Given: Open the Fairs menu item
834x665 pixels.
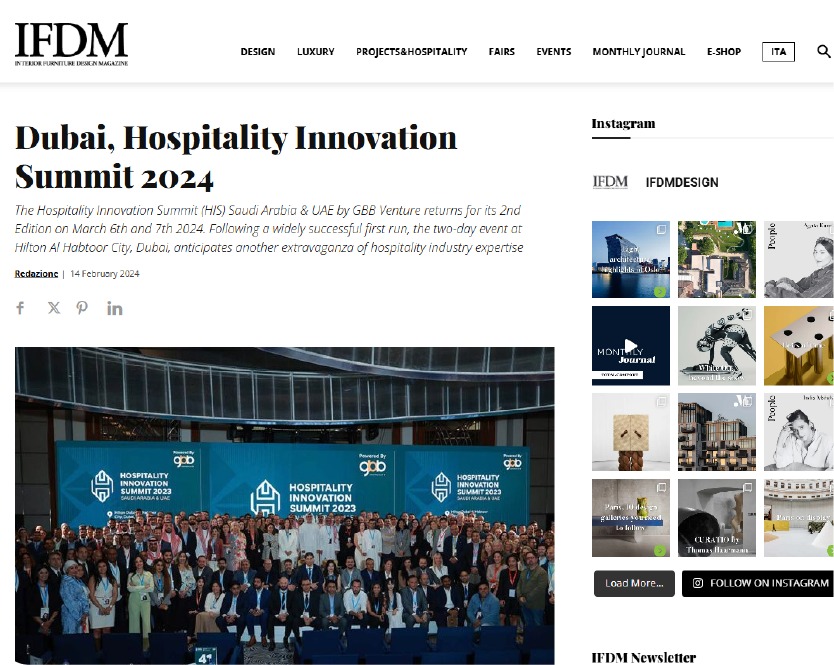Looking at the screenshot, I should click(502, 52).
